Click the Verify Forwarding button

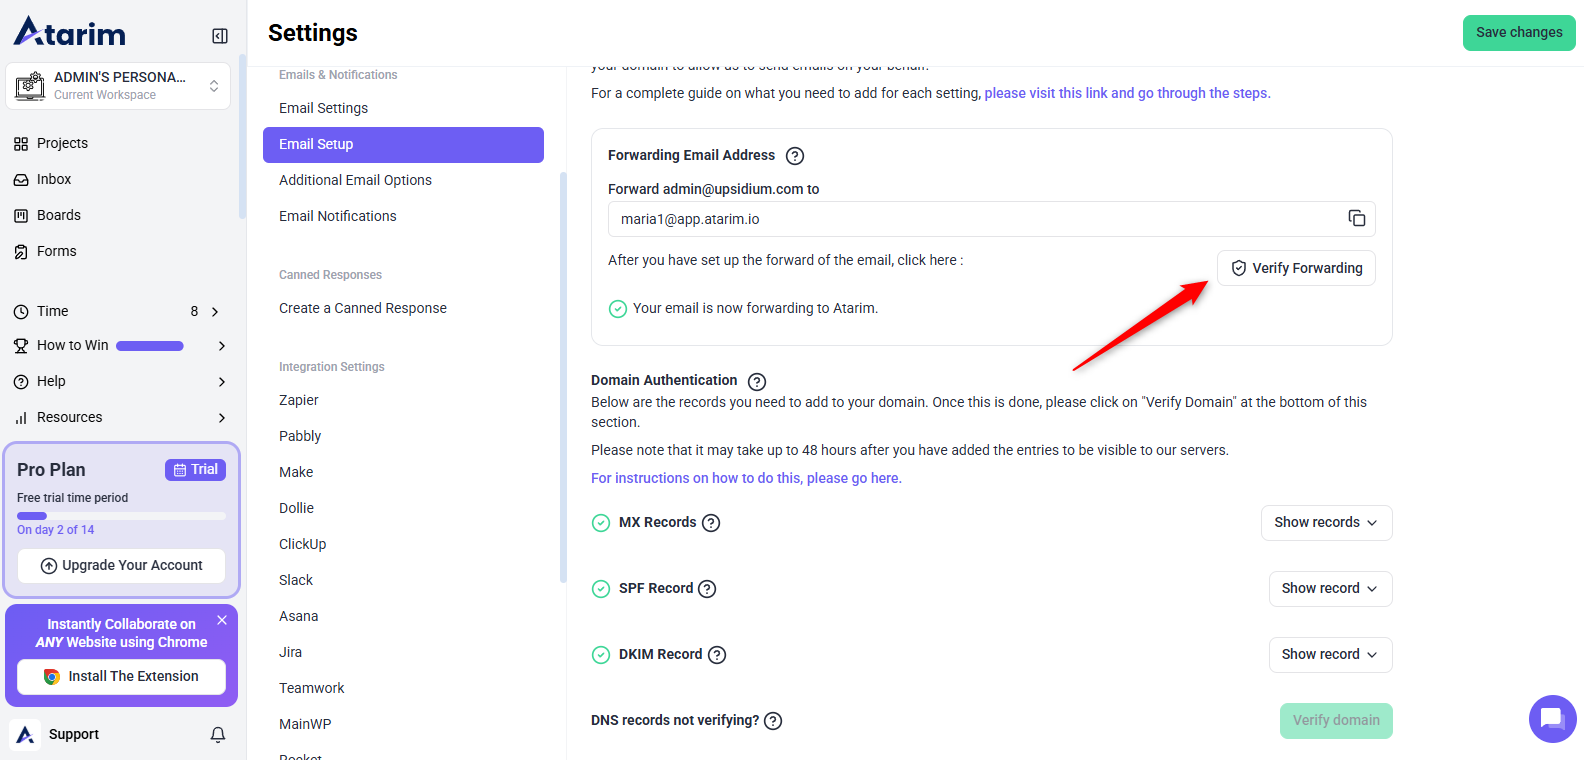1296,268
